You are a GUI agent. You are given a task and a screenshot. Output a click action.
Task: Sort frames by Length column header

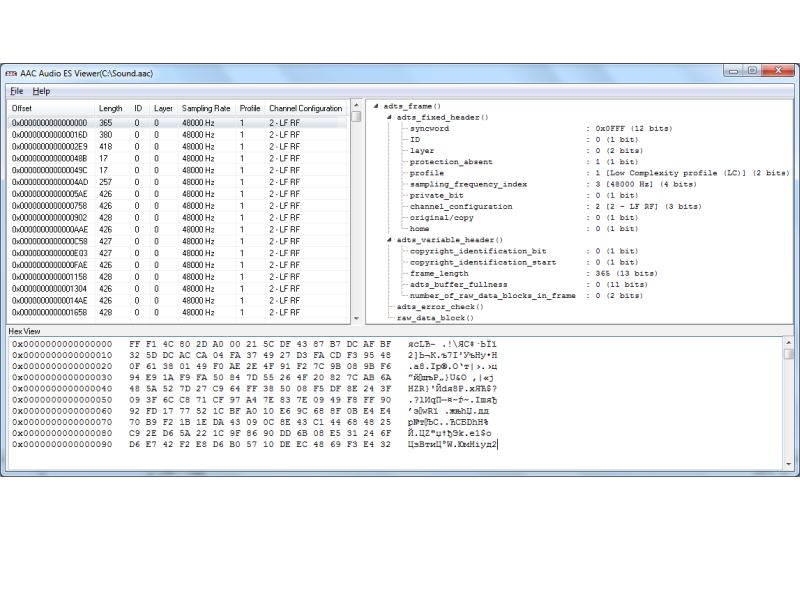click(112, 108)
